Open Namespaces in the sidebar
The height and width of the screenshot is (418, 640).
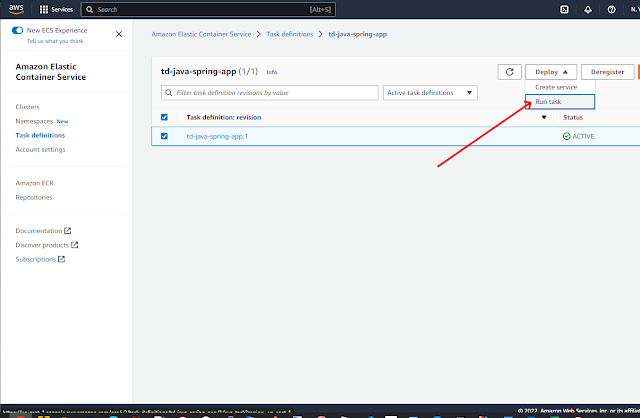[34, 121]
